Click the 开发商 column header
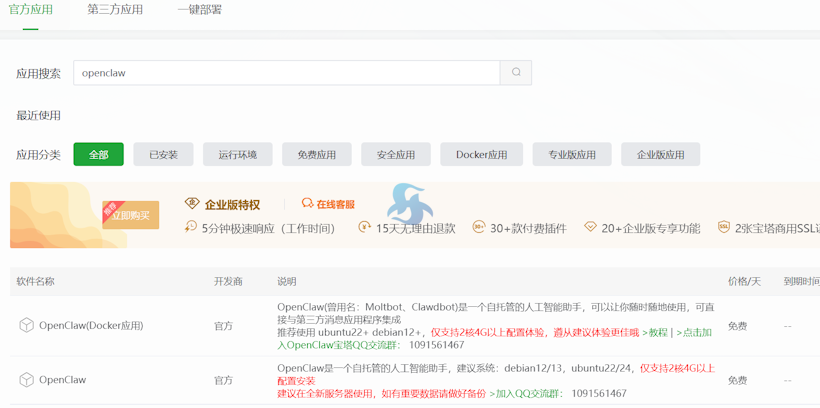 coord(228,281)
